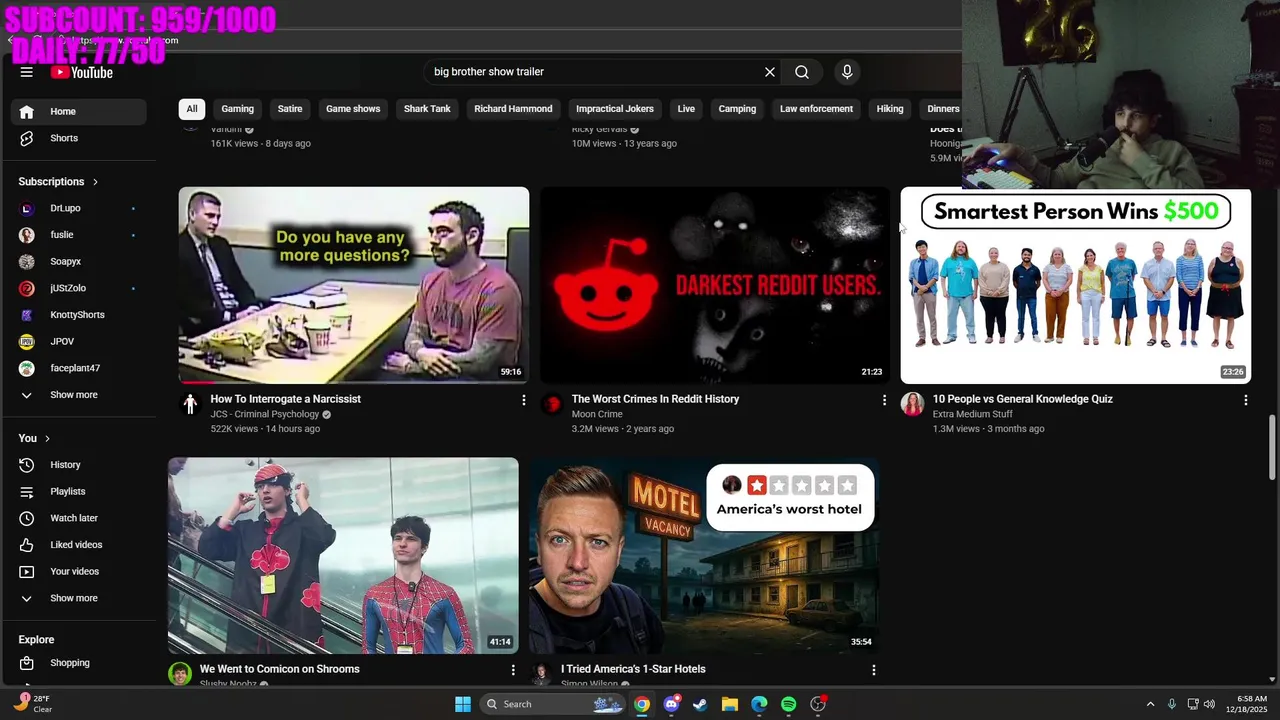Click Extra Medium Stuff channel name
Image resolution: width=1280 pixels, height=720 pixels.
pyautogui.click(x=973, y=414)
